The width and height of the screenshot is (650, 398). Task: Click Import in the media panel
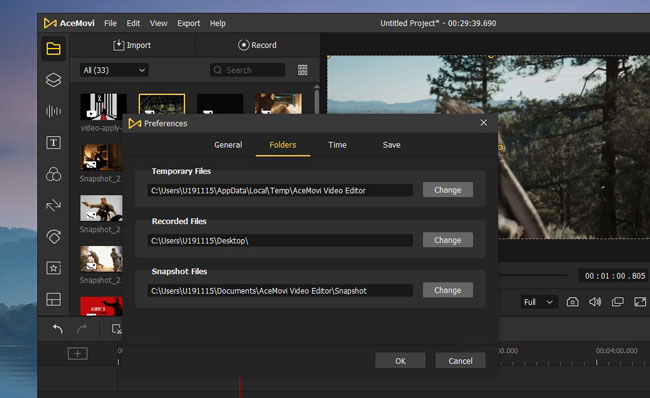[x=132, y=45]
